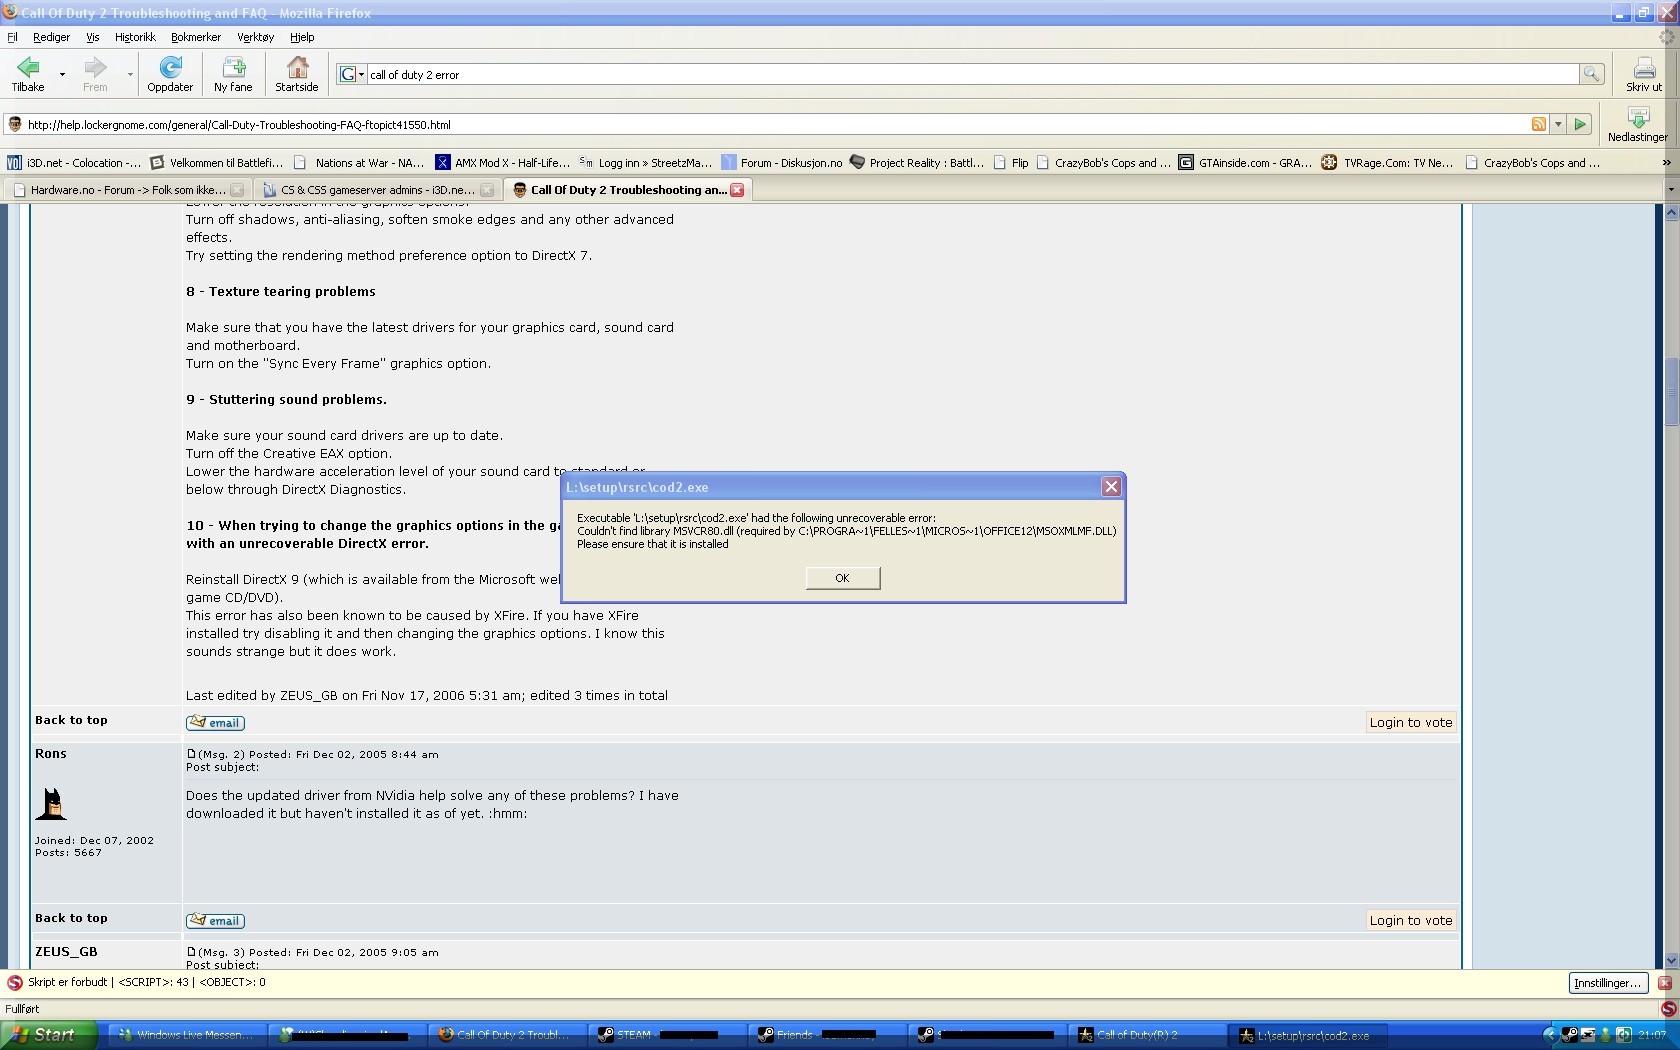
Task: Open the list all tabs dropdown
Action: click(x=1670, y=190)
